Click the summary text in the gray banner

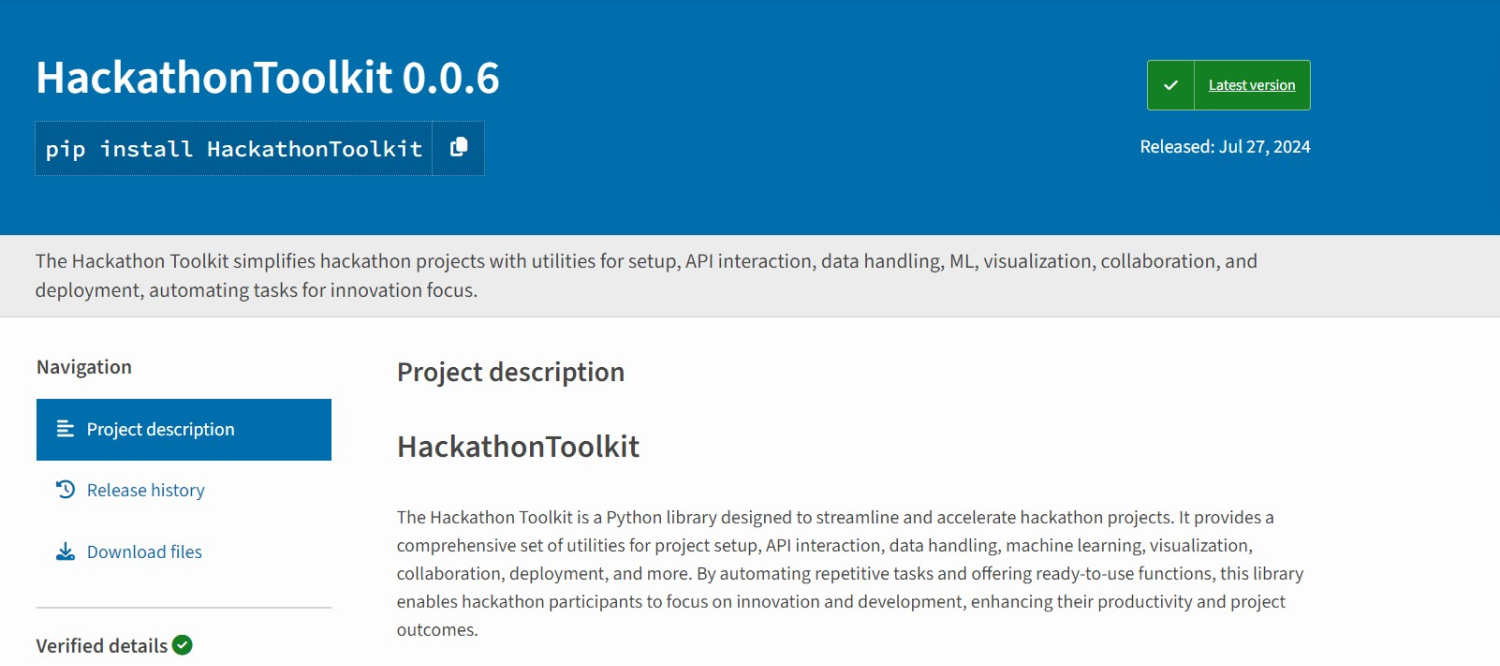645,275
